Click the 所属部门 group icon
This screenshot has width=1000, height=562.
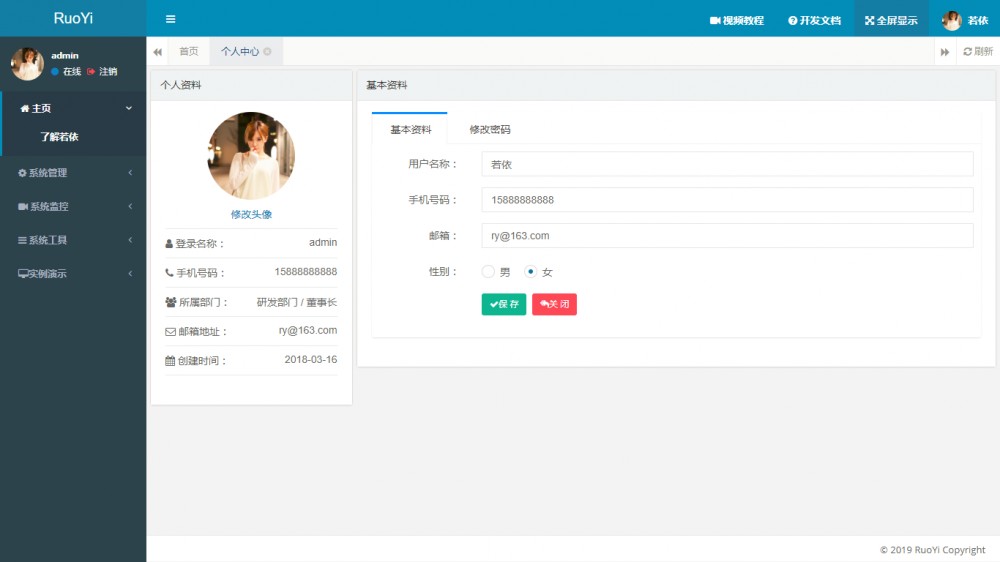point(170,302)
